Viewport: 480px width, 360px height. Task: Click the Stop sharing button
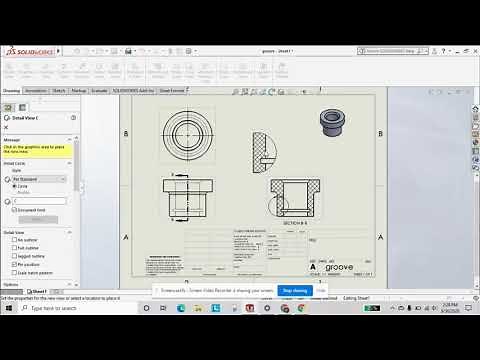295,291
